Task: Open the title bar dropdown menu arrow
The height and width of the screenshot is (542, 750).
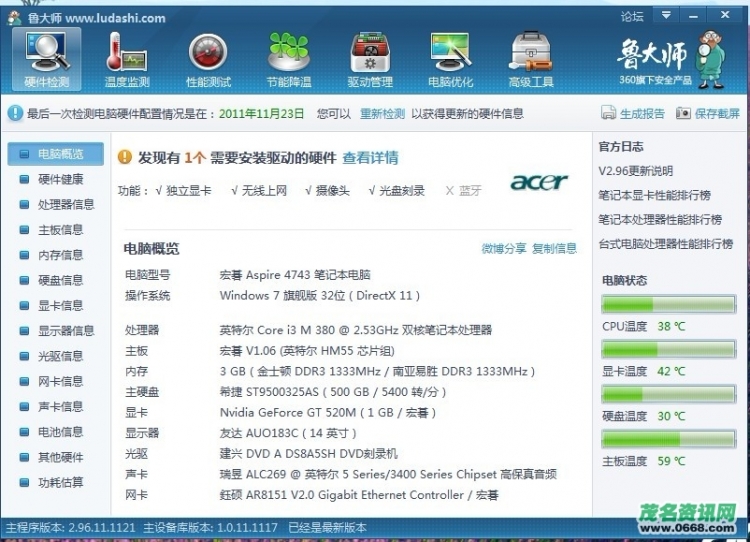Action: point(666,15)
